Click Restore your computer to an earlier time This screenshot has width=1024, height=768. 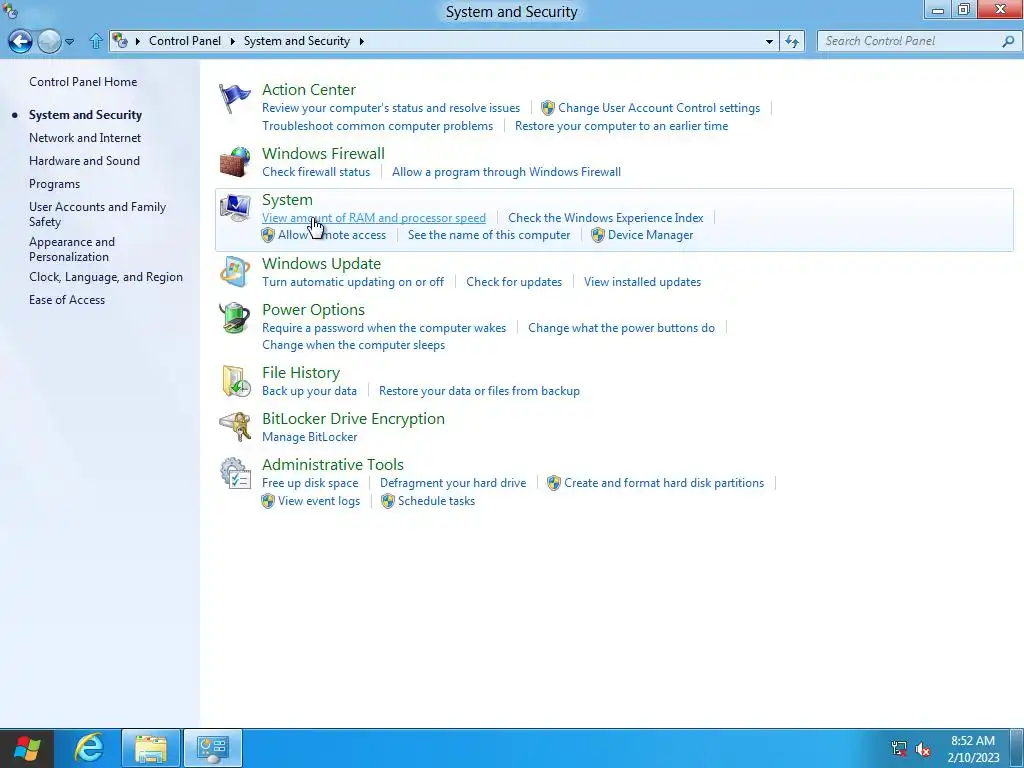point(621,125)
